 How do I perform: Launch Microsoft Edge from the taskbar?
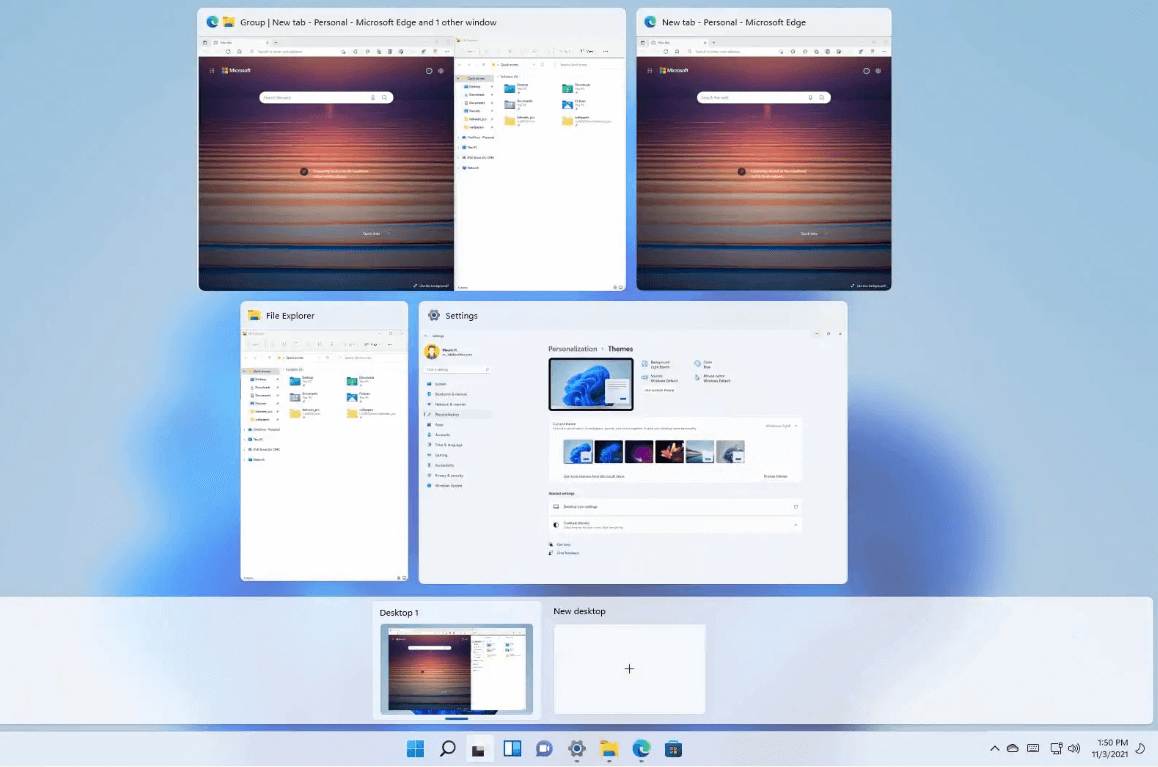[641, 748]
